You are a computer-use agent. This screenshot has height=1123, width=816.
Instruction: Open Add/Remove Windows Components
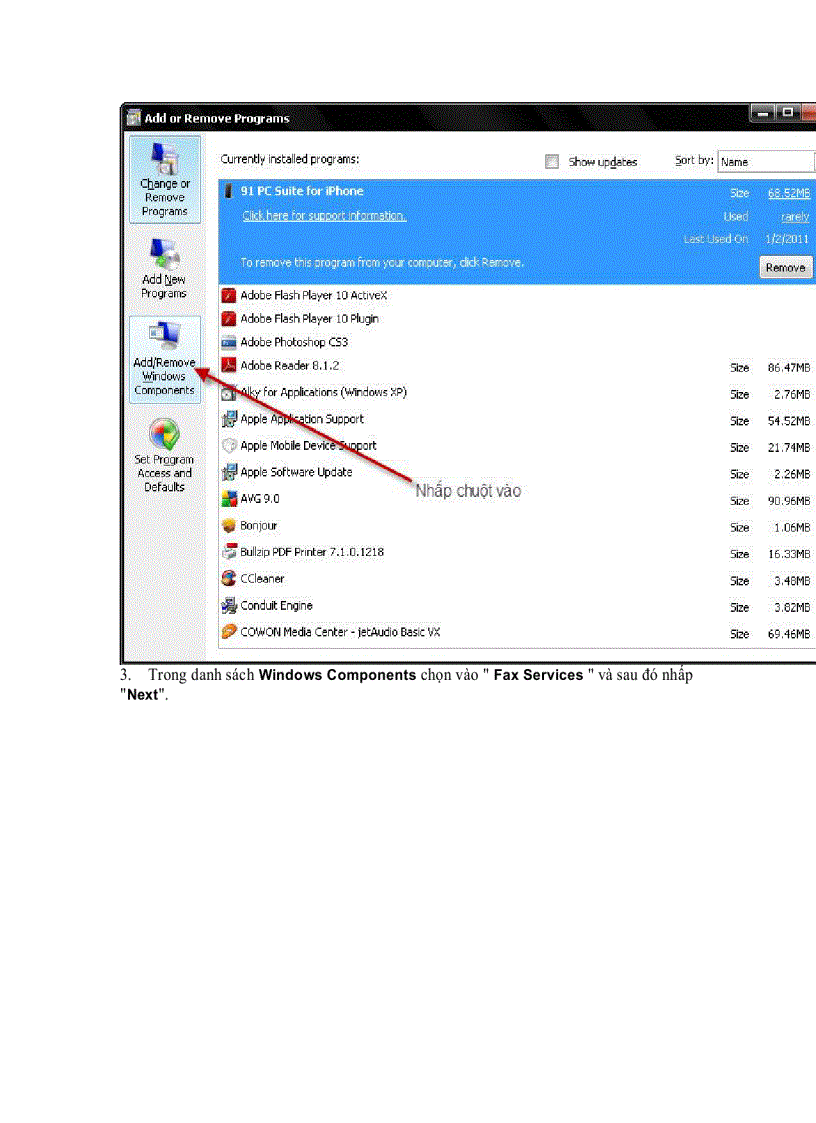164,358
